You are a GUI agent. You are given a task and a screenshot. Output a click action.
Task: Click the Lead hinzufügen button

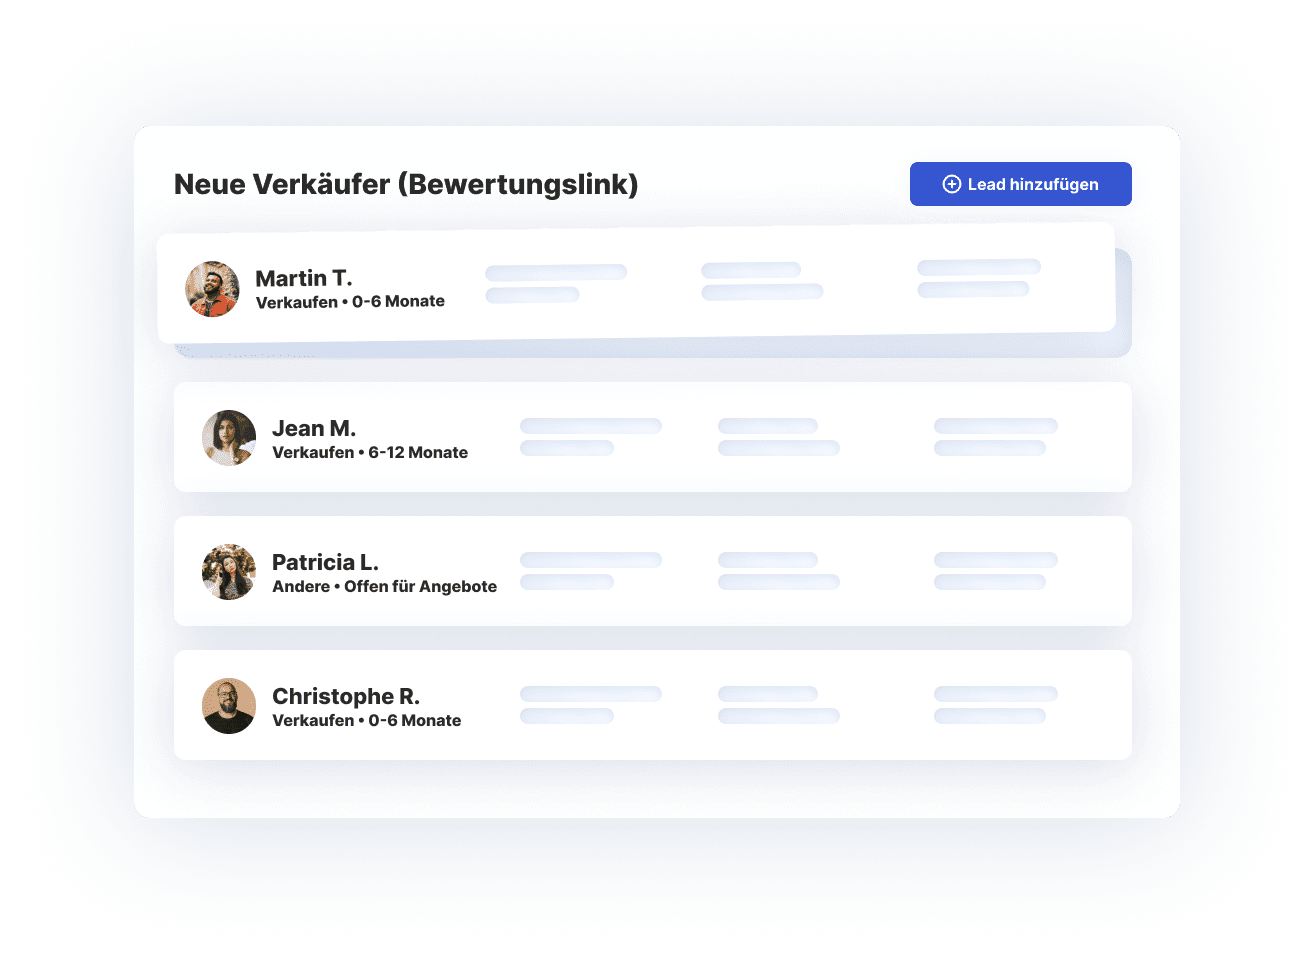point(1020,184)
